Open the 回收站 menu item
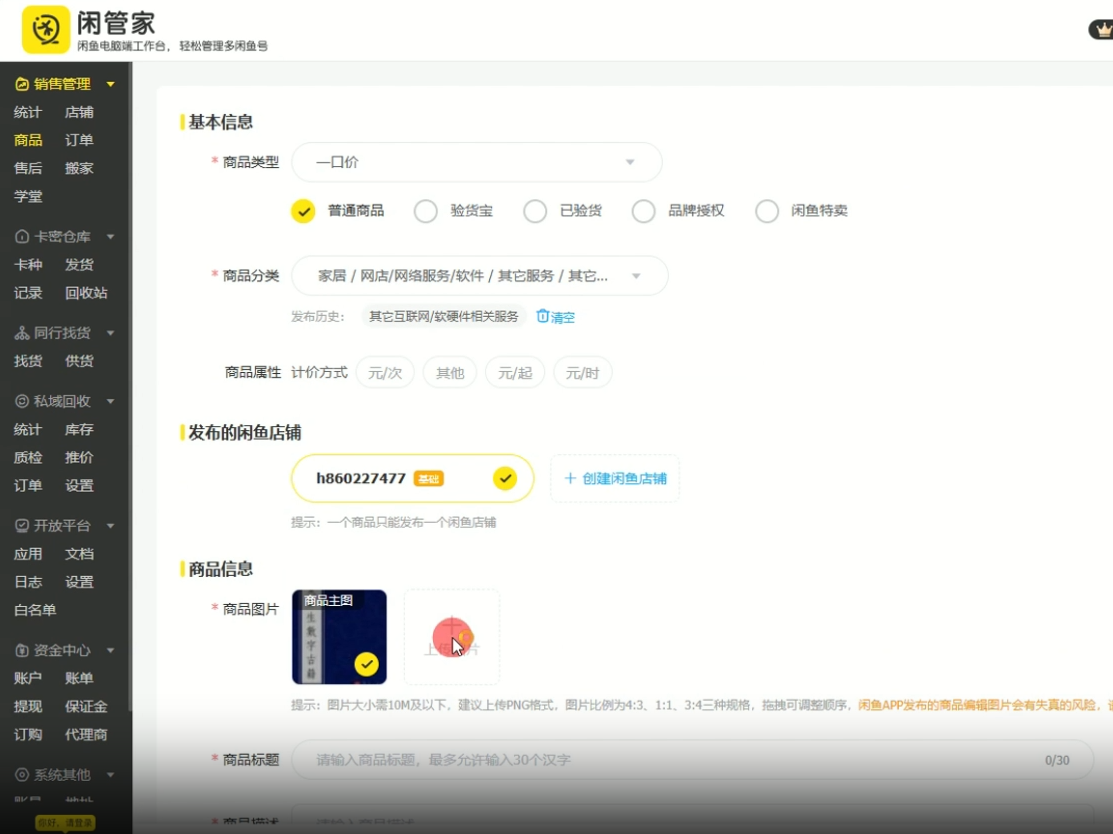This screenshot has width=1113, height=834. (86, 293)
